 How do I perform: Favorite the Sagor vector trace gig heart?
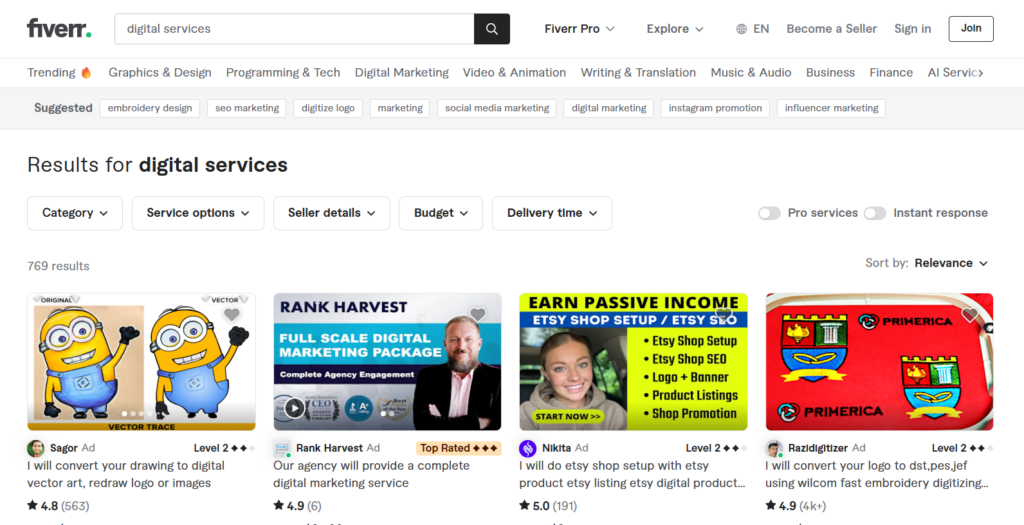pos(232,315)
